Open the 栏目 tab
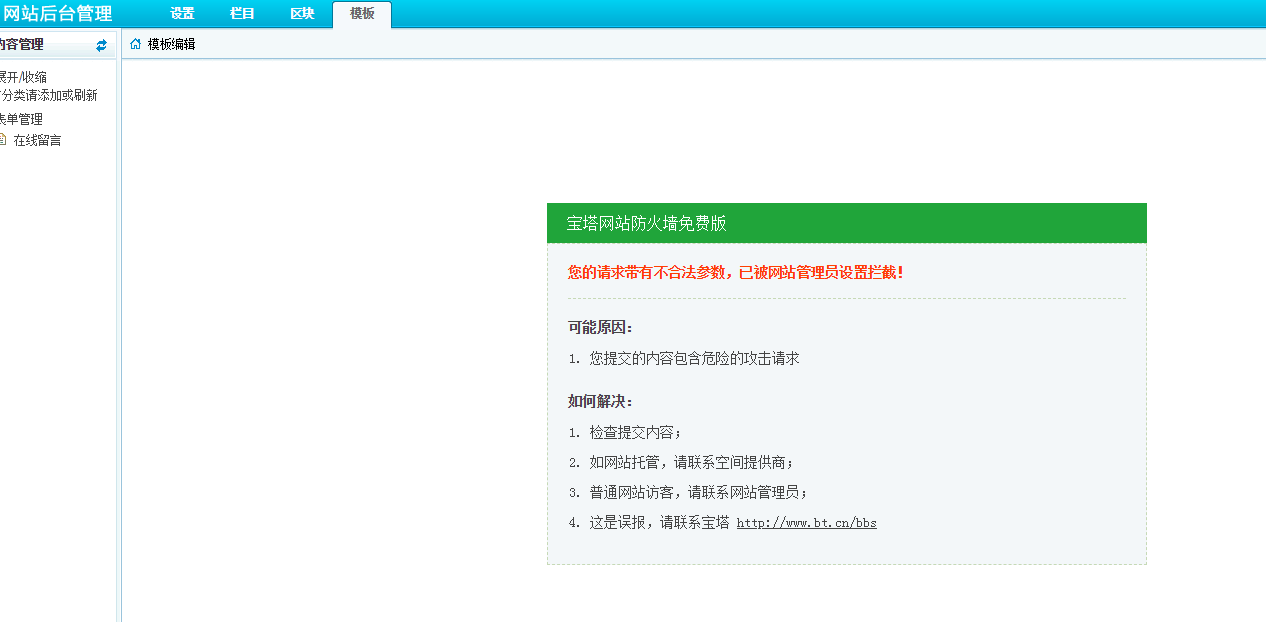The width and height of the screenshot is (1266, 622). tap(242, 14)
